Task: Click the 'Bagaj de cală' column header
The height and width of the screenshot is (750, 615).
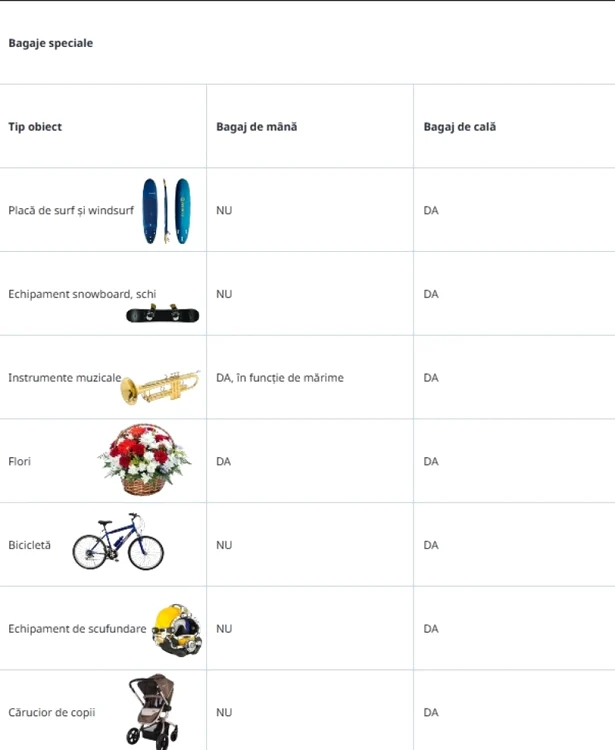Action: click(460, 127)
